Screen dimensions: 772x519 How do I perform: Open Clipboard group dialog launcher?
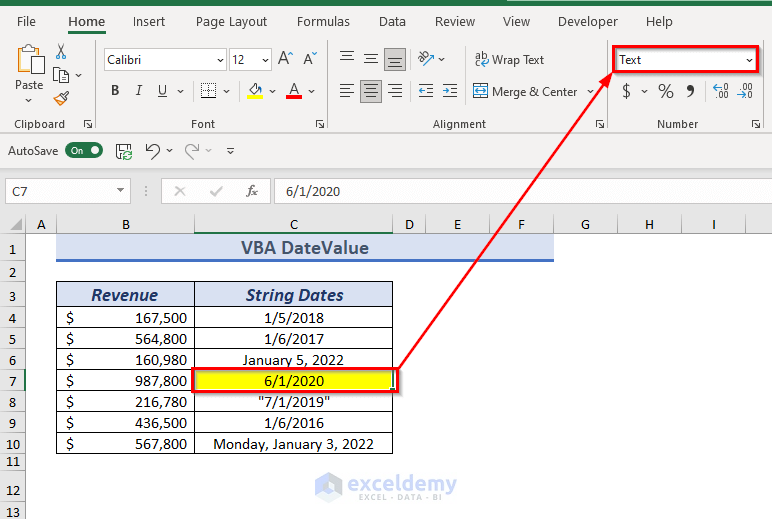click(88, 124)
